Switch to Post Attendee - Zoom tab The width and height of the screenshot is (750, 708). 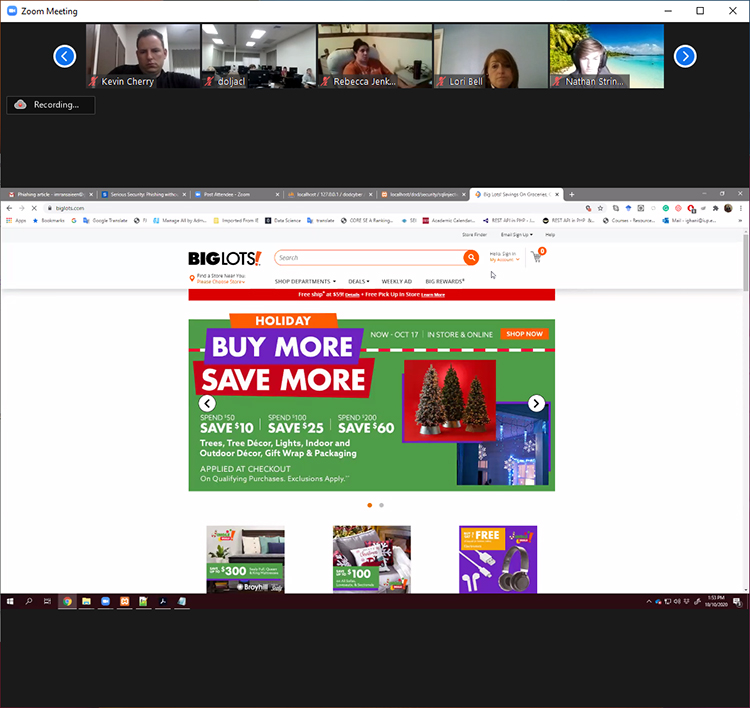(233, 194)
